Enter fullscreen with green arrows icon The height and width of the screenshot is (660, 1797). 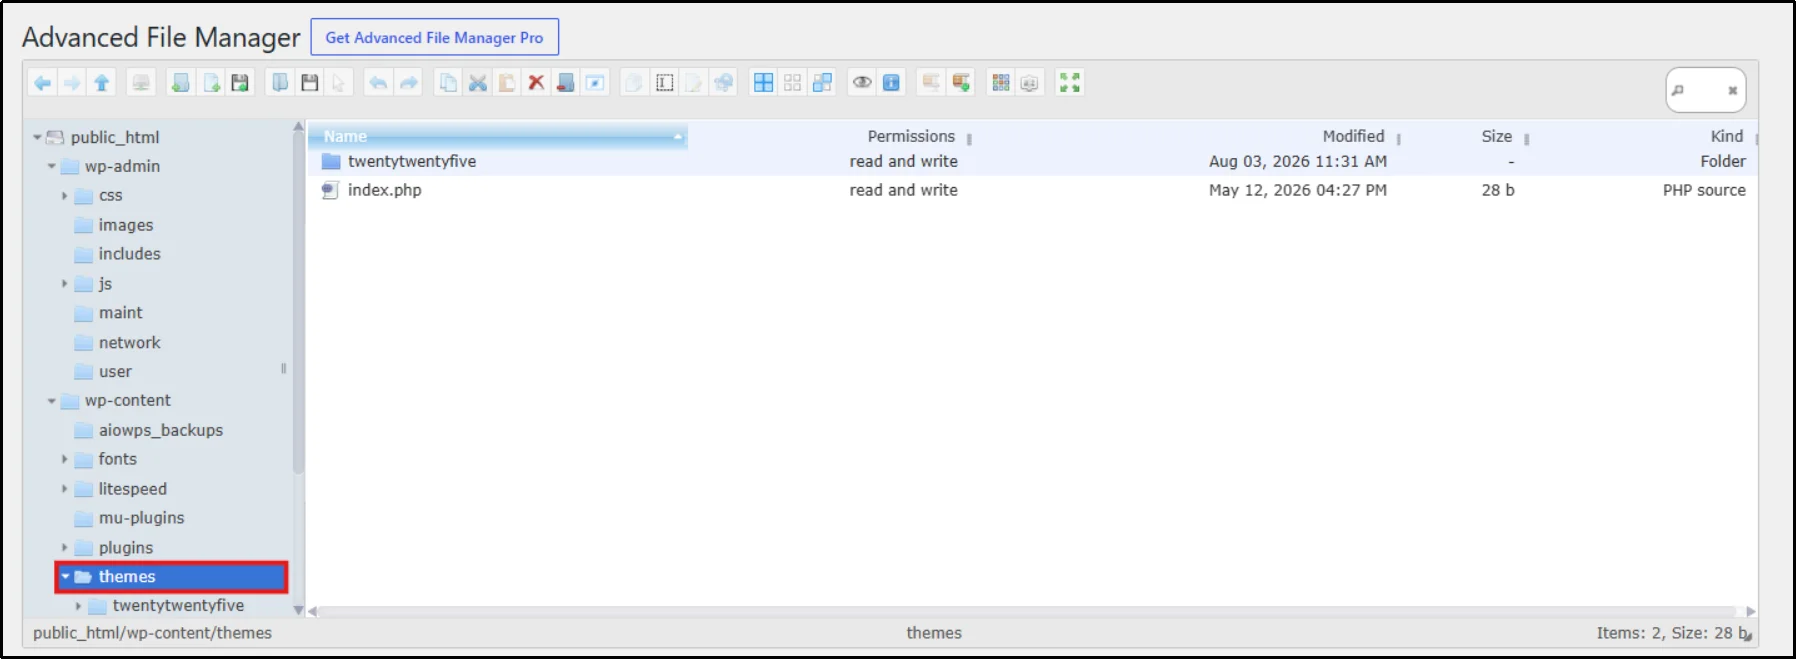coord(1070,83)
